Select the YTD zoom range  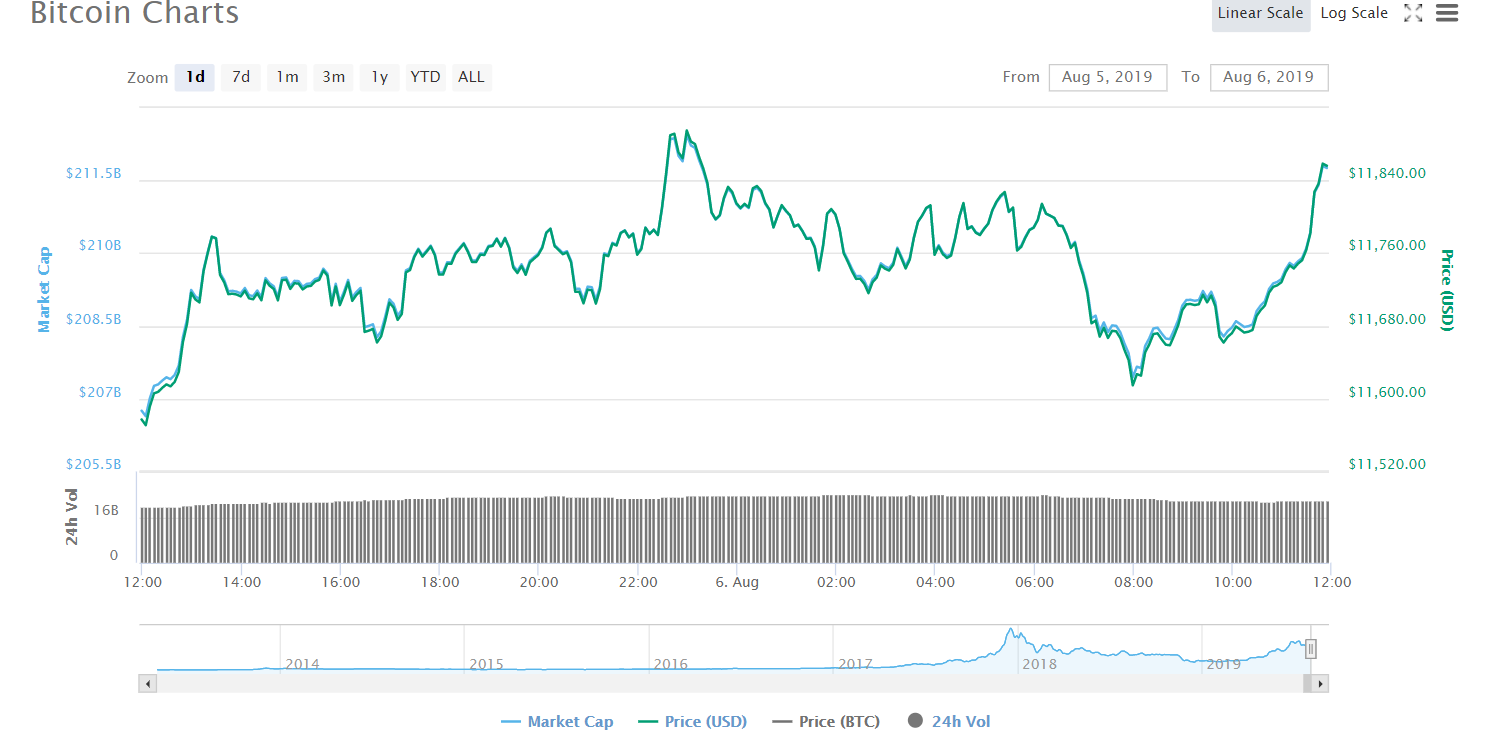pos(425,77)
